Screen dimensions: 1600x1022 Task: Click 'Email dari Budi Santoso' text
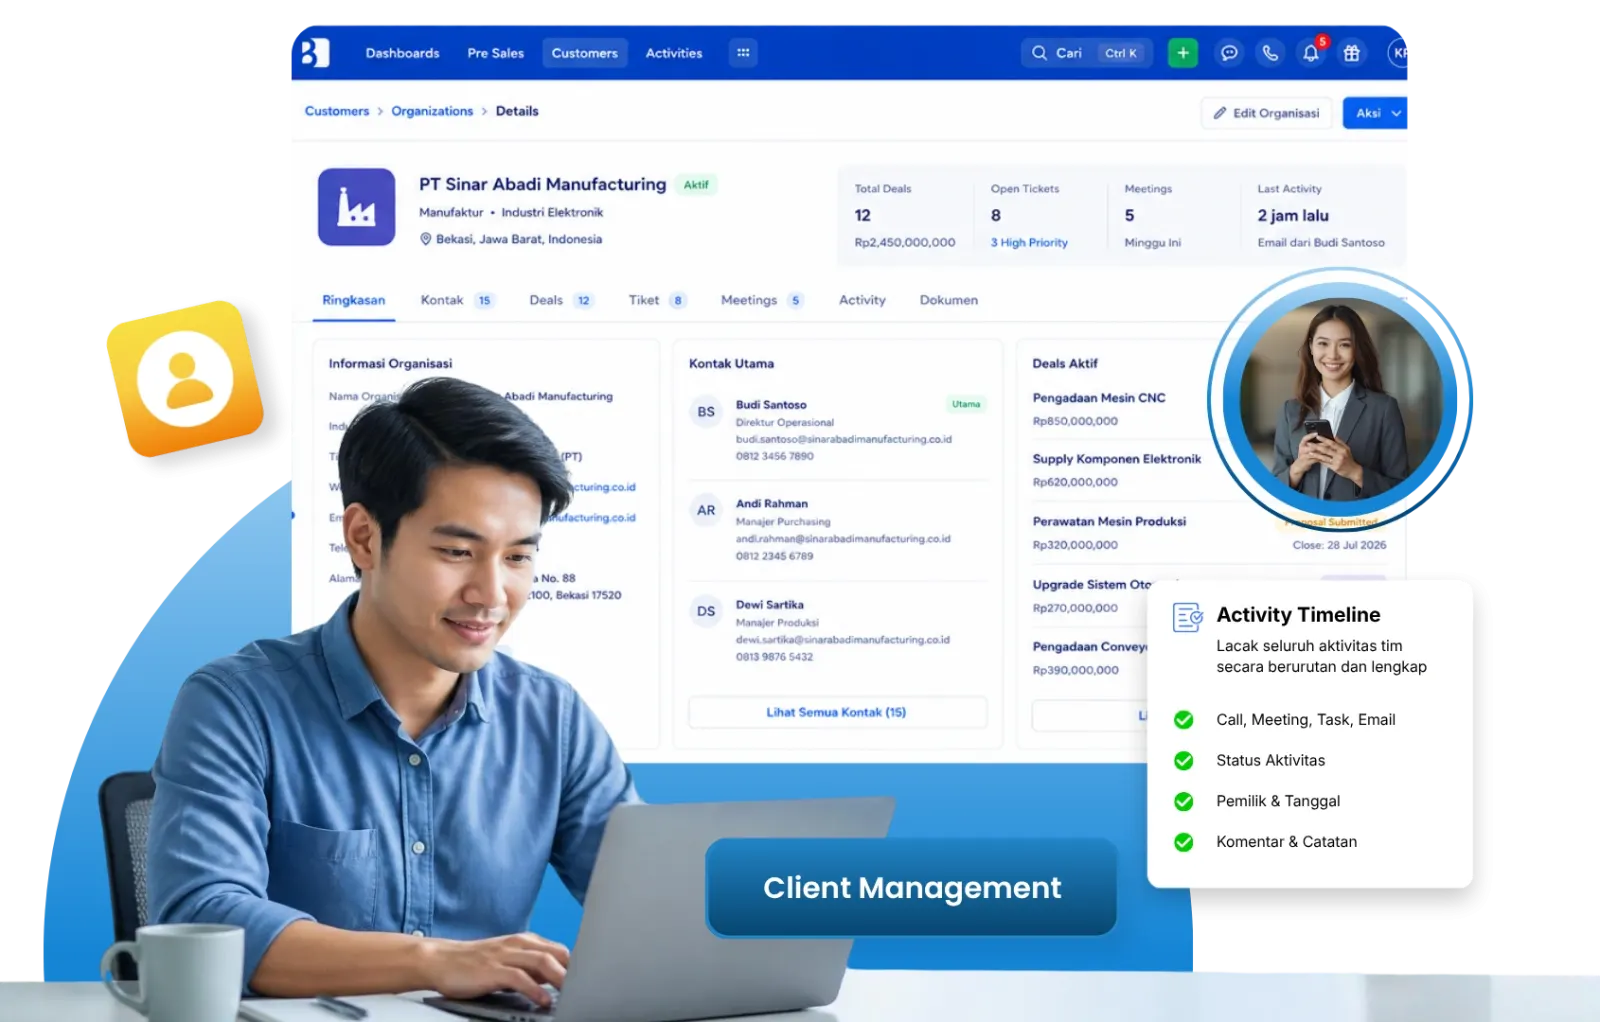1321,242
